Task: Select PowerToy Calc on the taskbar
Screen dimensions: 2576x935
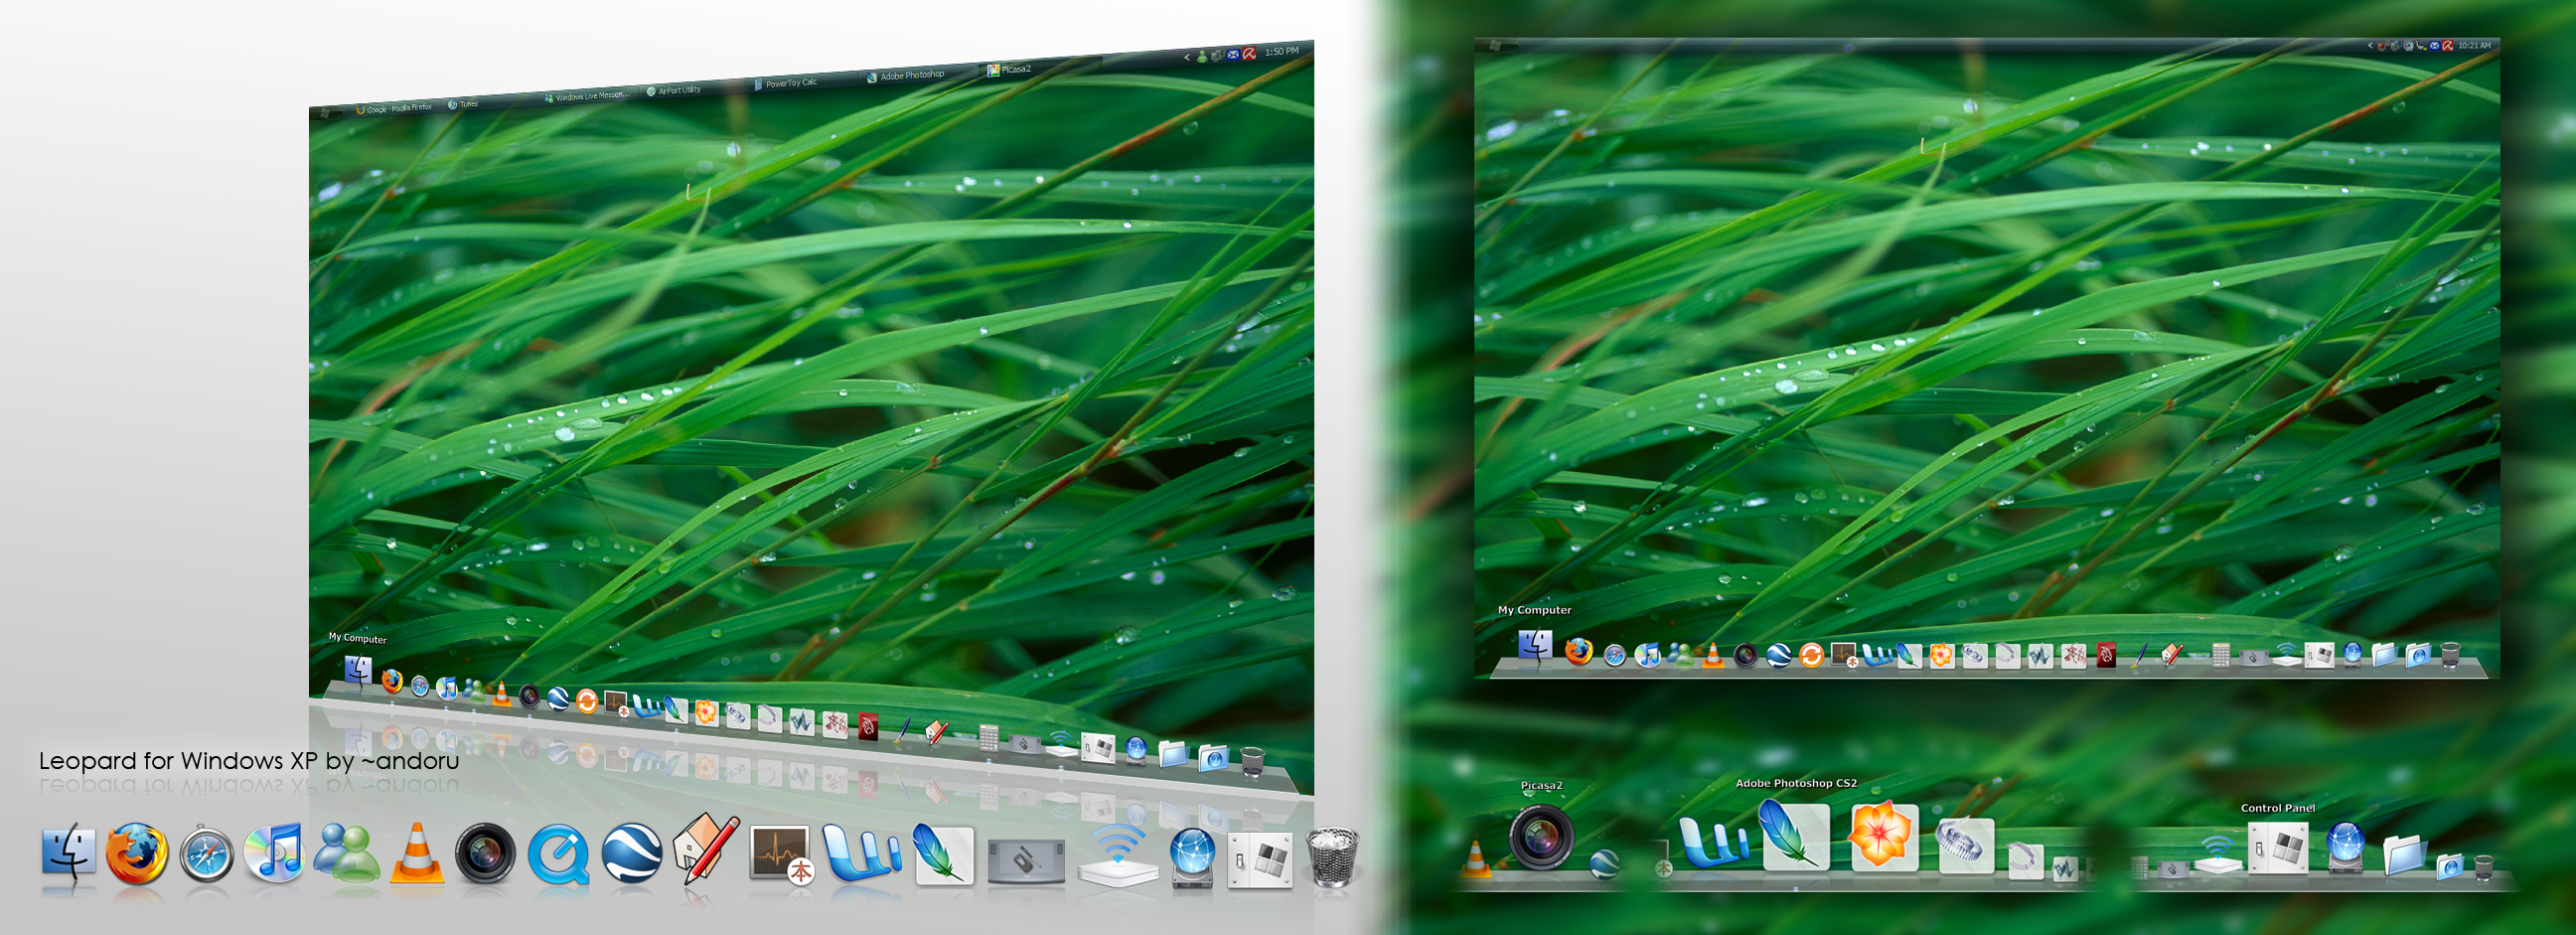Action: click(x=792, y=82)
